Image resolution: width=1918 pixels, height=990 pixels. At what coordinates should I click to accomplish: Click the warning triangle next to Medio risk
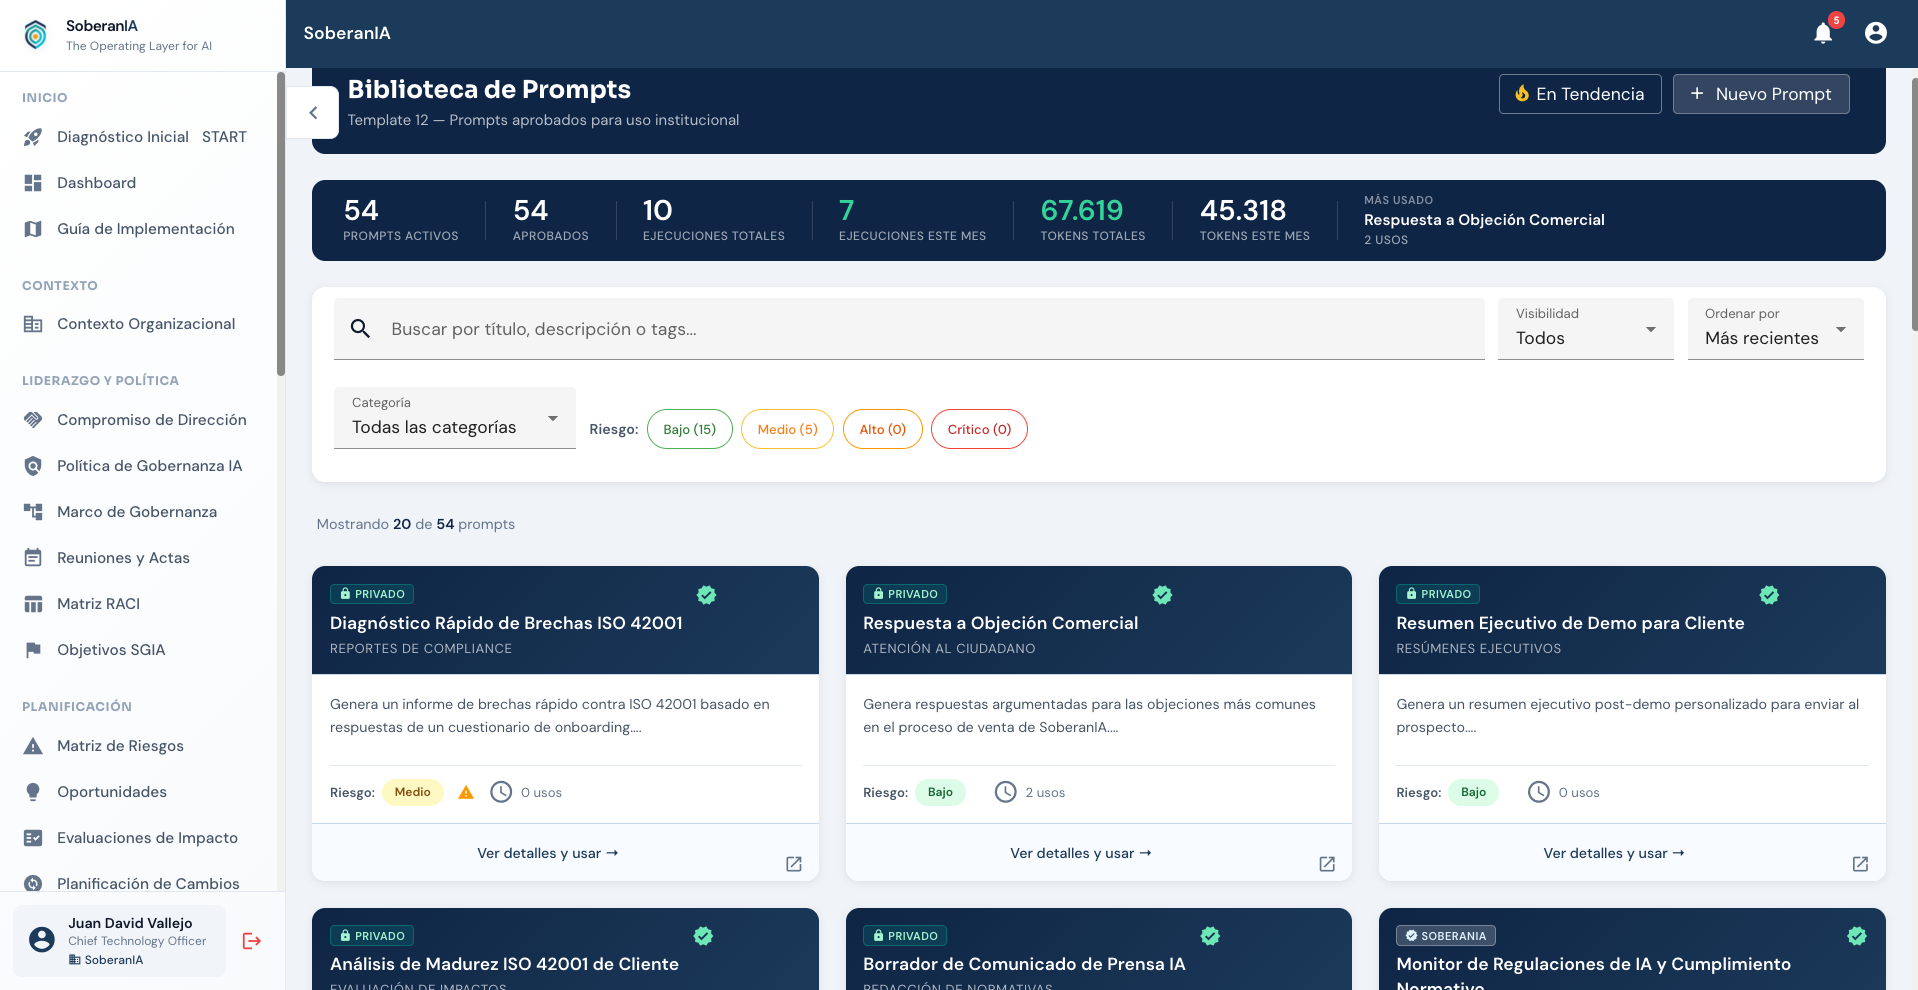(x=466, y=793)
